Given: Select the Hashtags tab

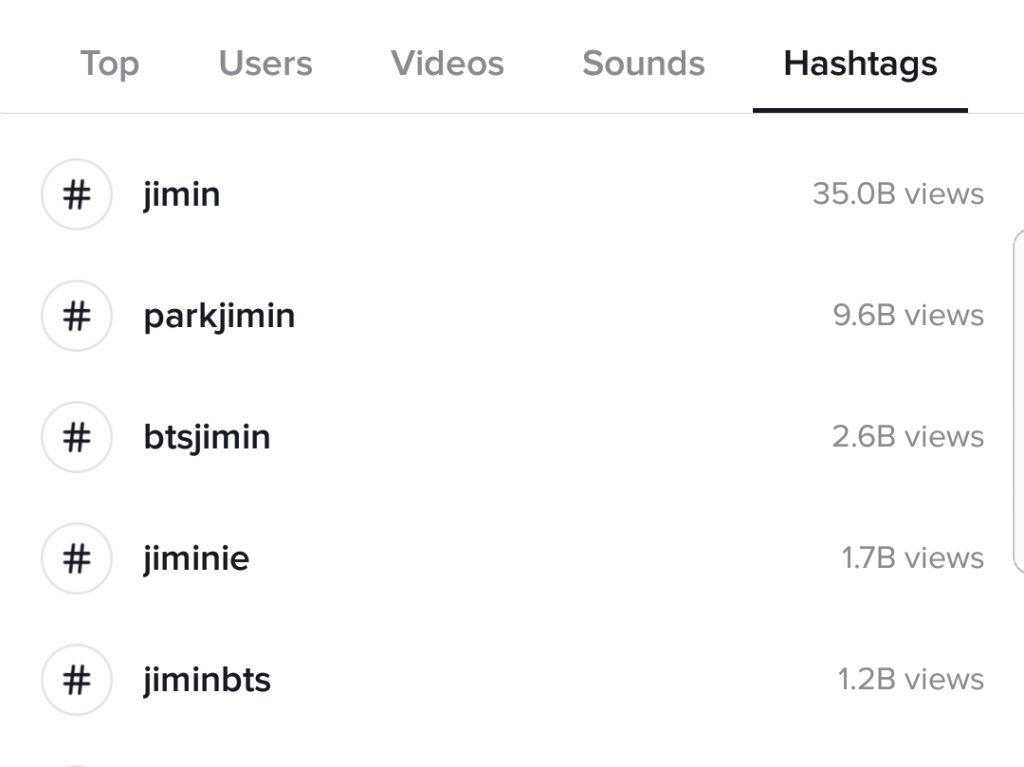Looking at the screenshot, I should click(860, 64).
